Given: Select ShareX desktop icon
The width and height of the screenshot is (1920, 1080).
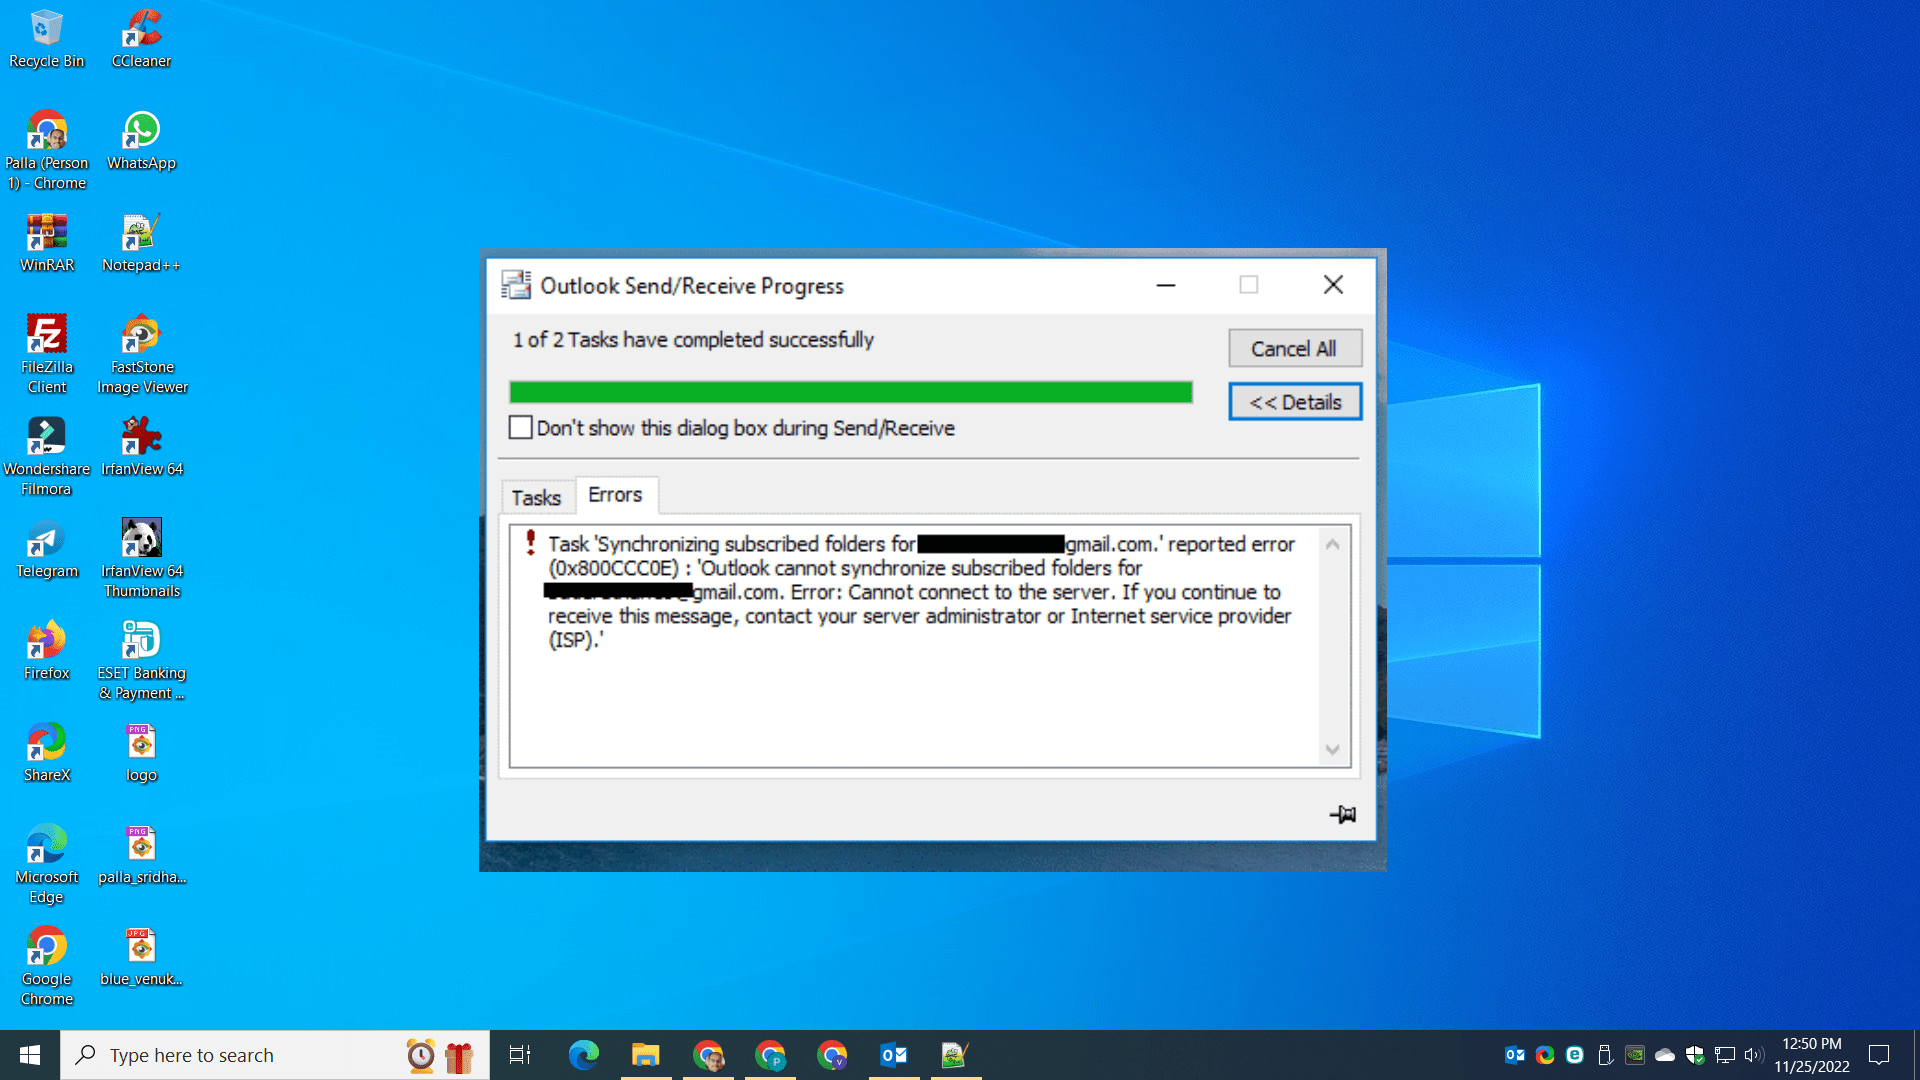Looking at the screenshot, I should click(46, 753).
